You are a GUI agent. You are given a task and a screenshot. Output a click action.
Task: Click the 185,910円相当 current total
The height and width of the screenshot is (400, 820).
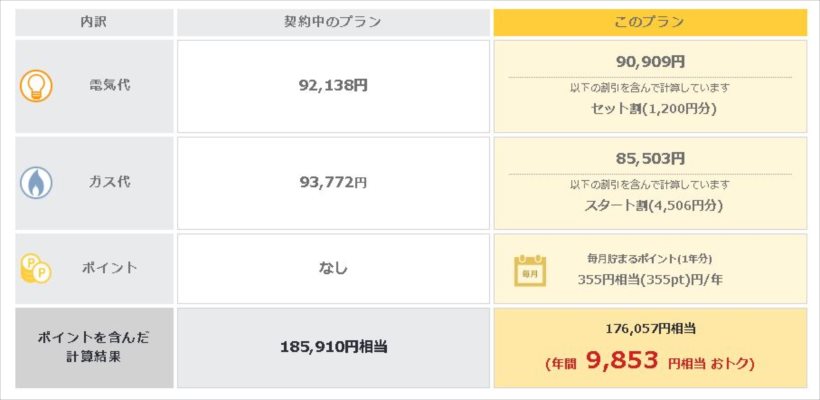point(333,346)
